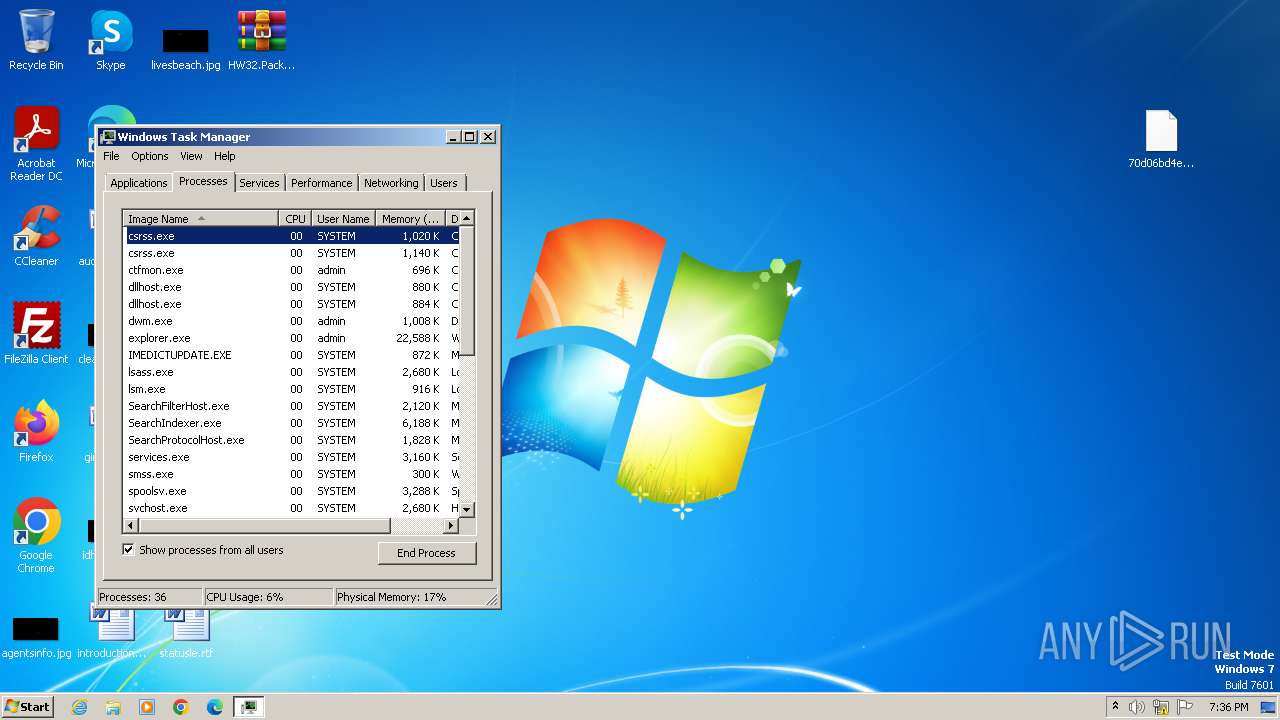Open the File menu in Task Manager
This screenshot has width=1280, height=720.
click(x=111, y=156)
